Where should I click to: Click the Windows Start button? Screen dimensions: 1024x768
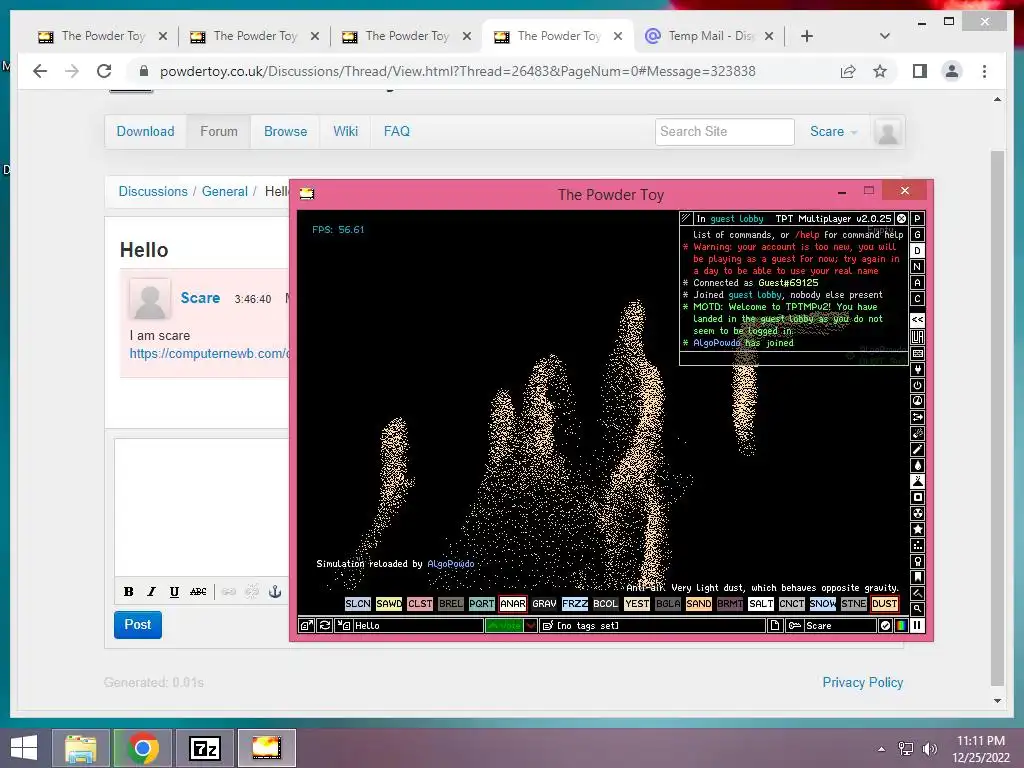click(24, 748)
